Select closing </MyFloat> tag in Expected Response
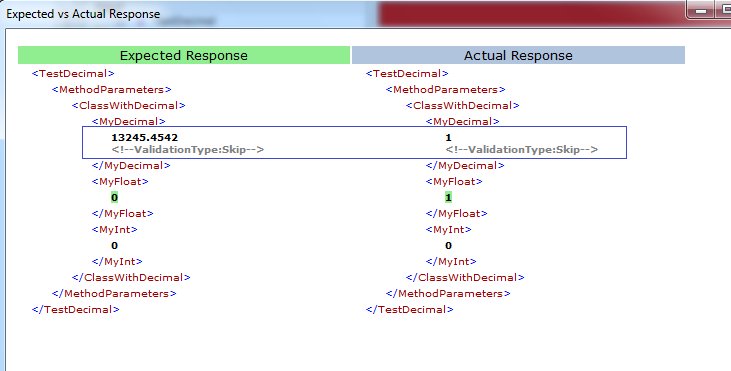Screen dimensions: 731x371 pyautogui.click(x=123, y=213)
